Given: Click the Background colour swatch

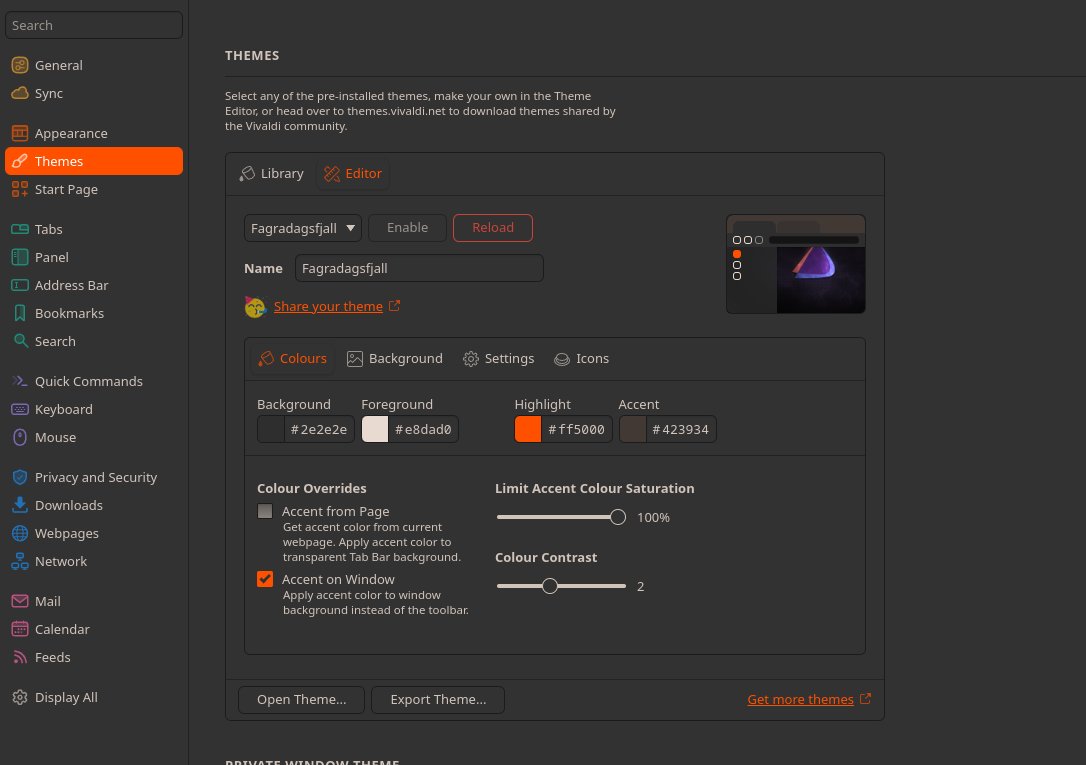Looking at the screenshot, I should [x=271, y=429].
